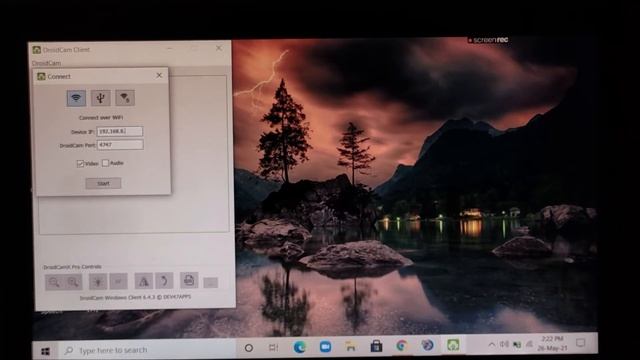640x360 pixels.
Task: Close the DroidCam Client window
Action: pyautogui.click(x=219, y=48)
